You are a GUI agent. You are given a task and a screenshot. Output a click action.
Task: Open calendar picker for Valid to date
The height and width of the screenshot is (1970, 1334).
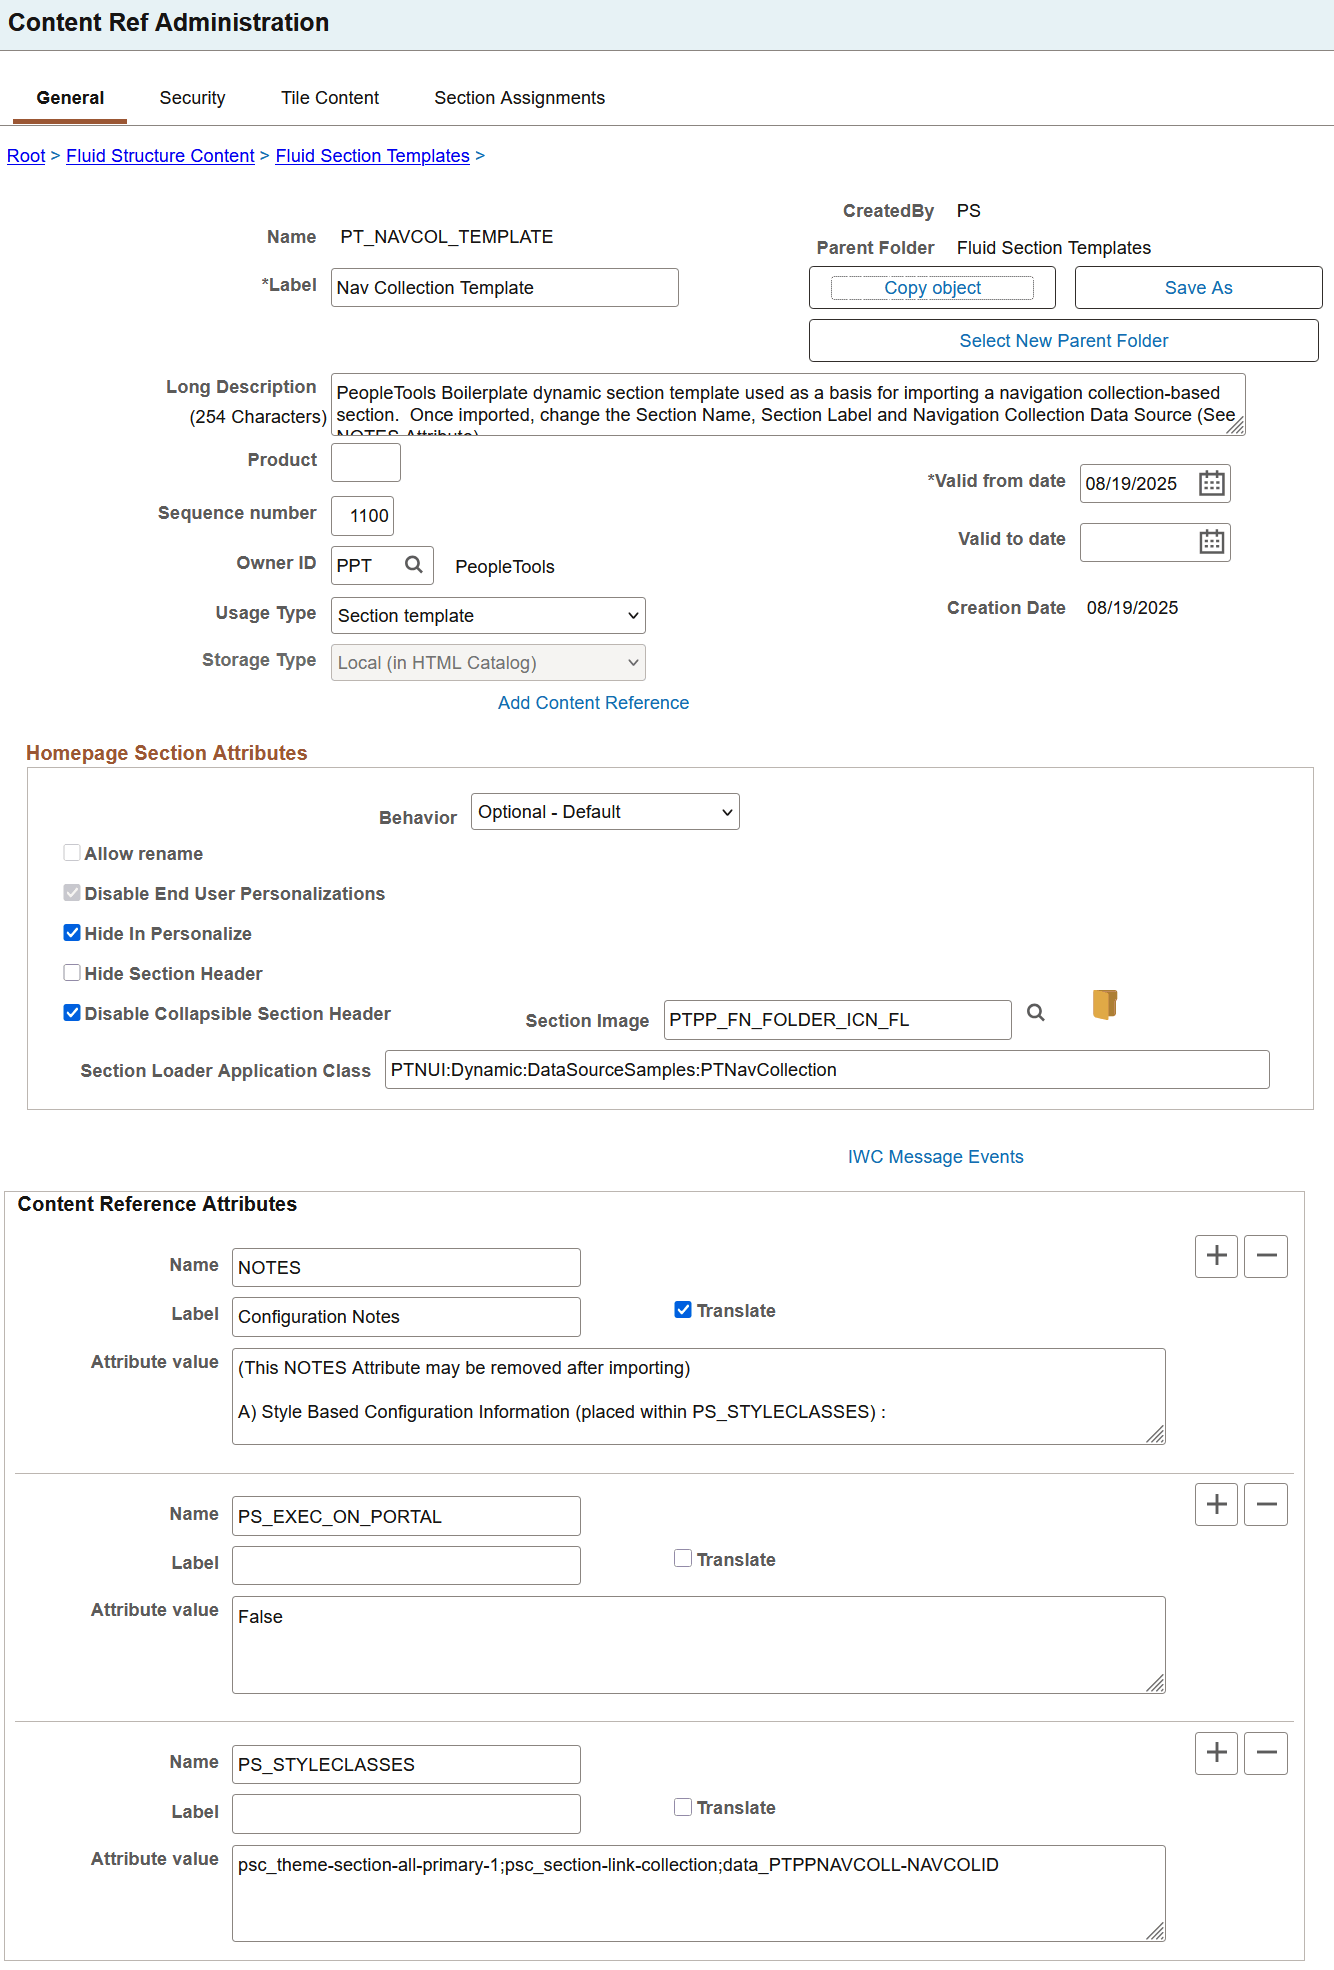point(1210,542)
